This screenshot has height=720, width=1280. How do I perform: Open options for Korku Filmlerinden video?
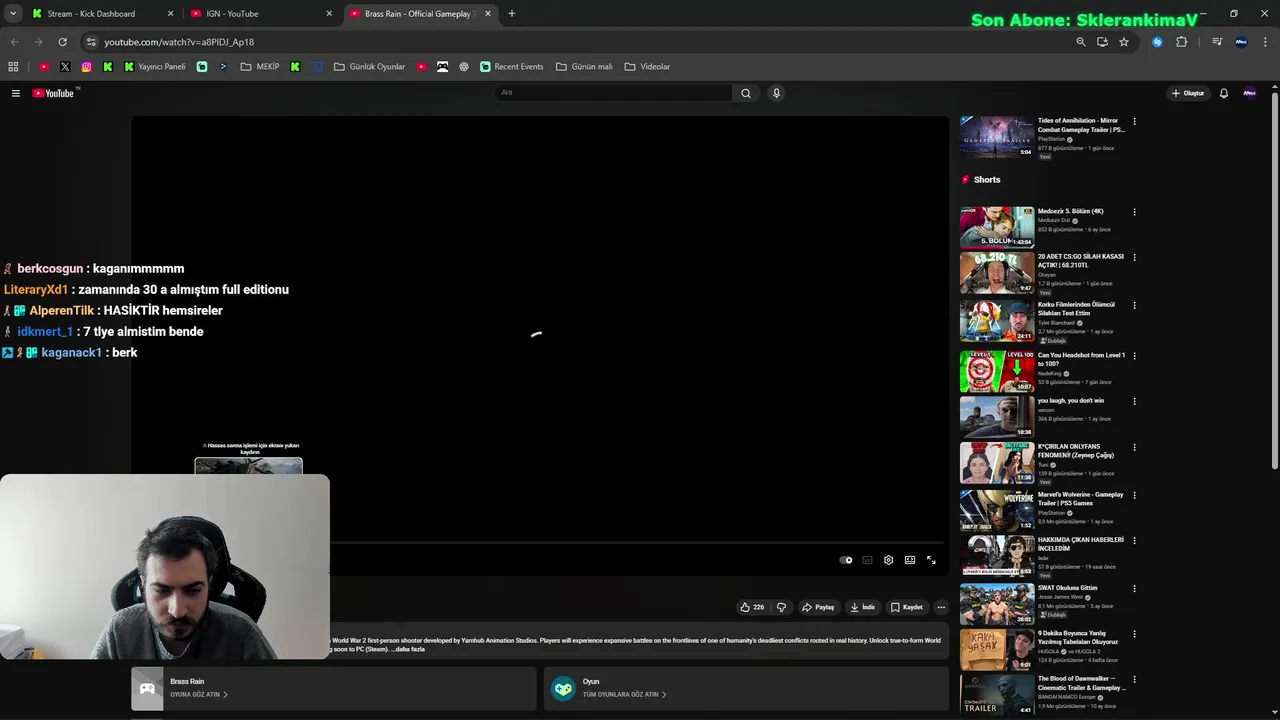(1134, 306)
